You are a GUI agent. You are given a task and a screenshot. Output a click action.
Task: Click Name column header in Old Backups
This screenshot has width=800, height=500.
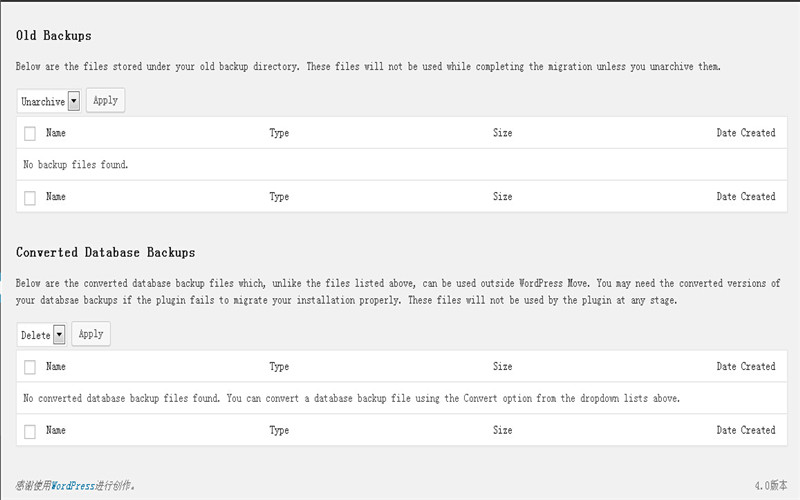pyautogui.click(x=56, y=133)
